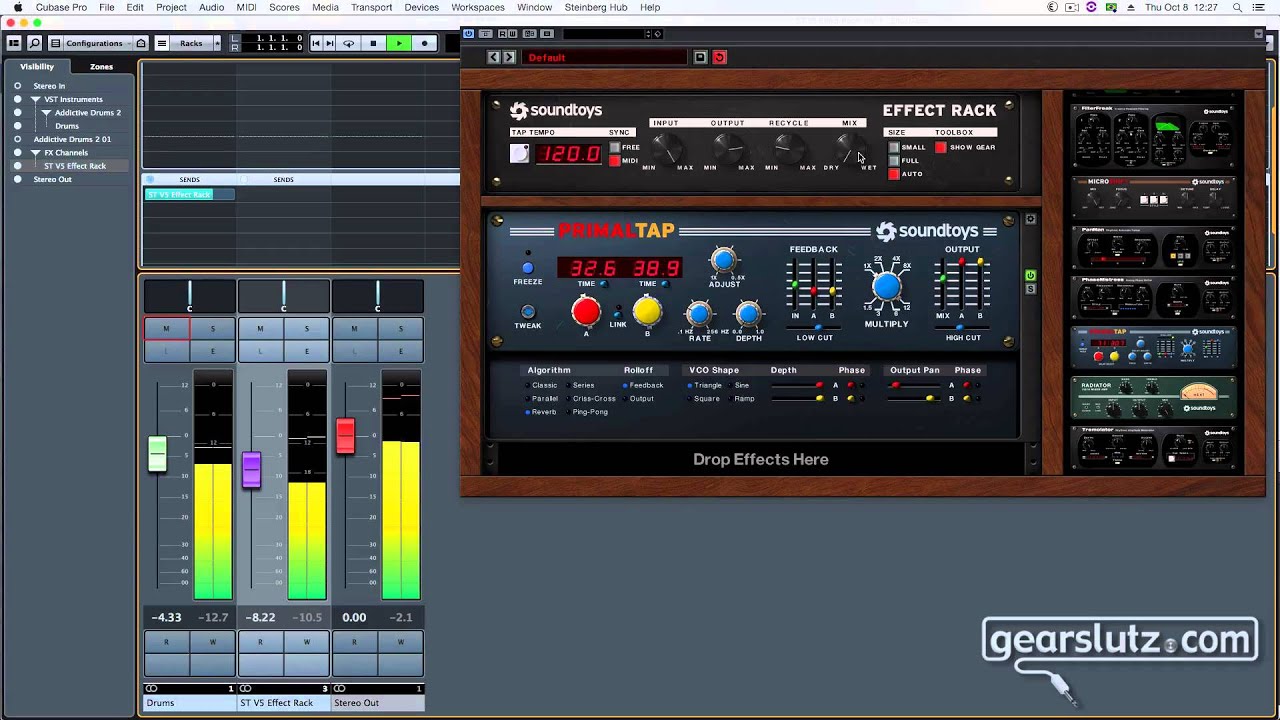Image resolution: width=1280 pixels, height=720 pixels.
Task: Toggle visibility dot for Stereo In
Action: tap(17, 86)
